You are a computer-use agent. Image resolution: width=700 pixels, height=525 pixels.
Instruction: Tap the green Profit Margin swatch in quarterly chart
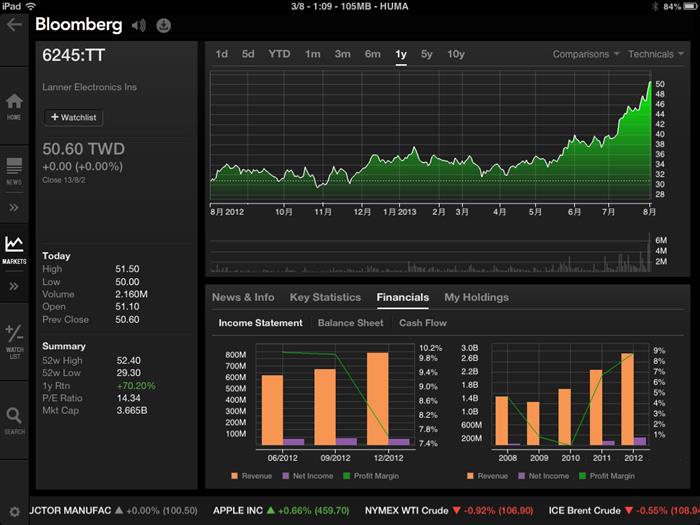pos(346,476)
